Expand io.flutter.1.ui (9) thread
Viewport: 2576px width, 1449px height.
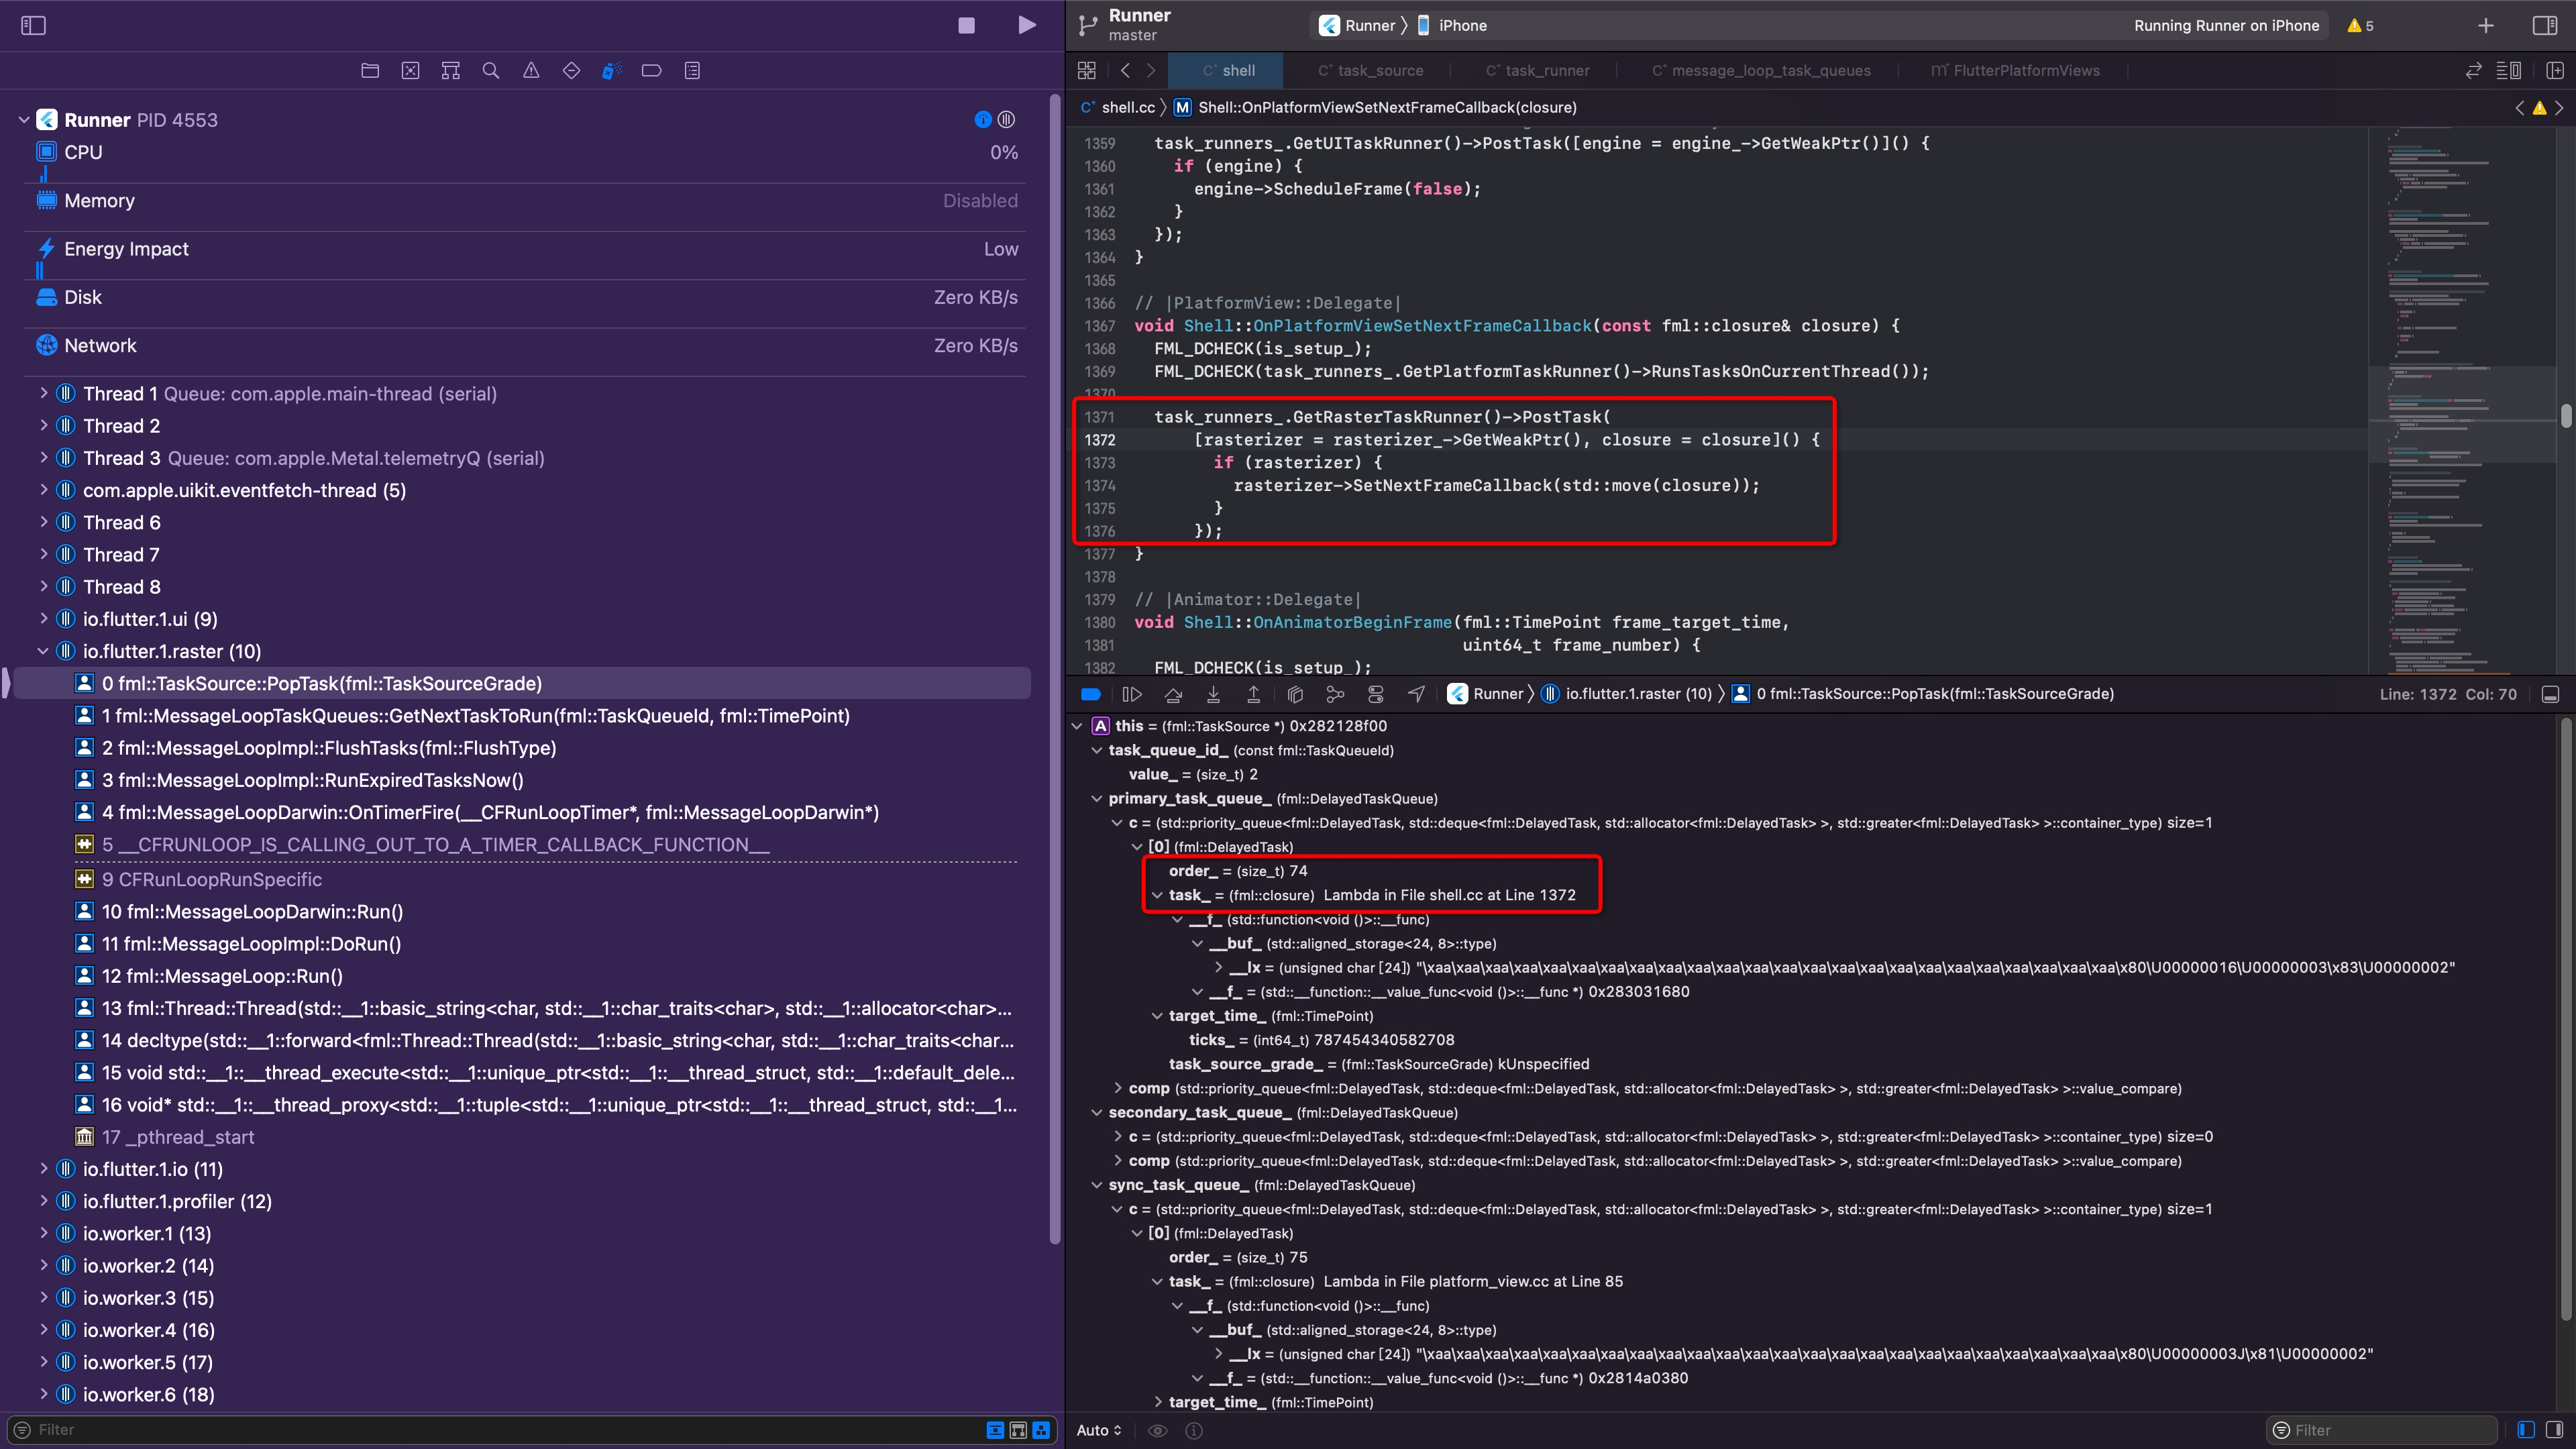click(x=43, y=619)
